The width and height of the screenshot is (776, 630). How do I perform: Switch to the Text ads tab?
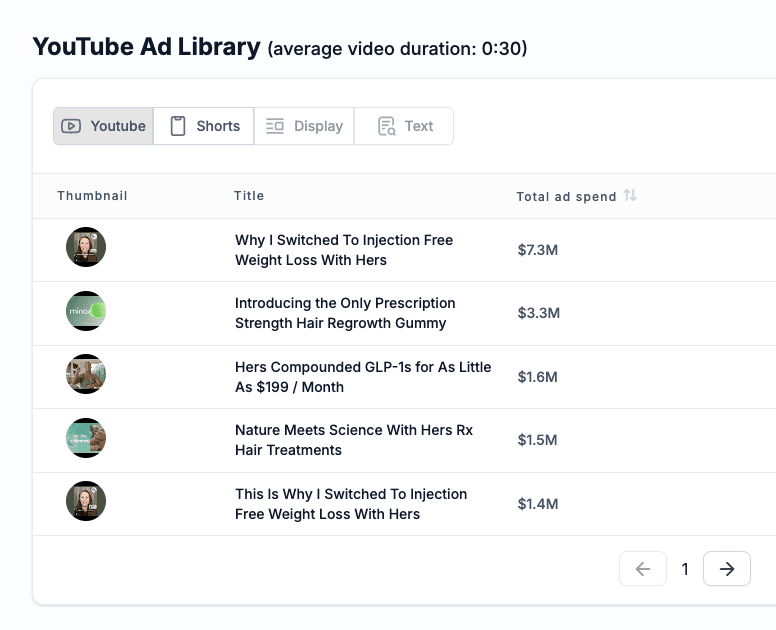point(404,126)
